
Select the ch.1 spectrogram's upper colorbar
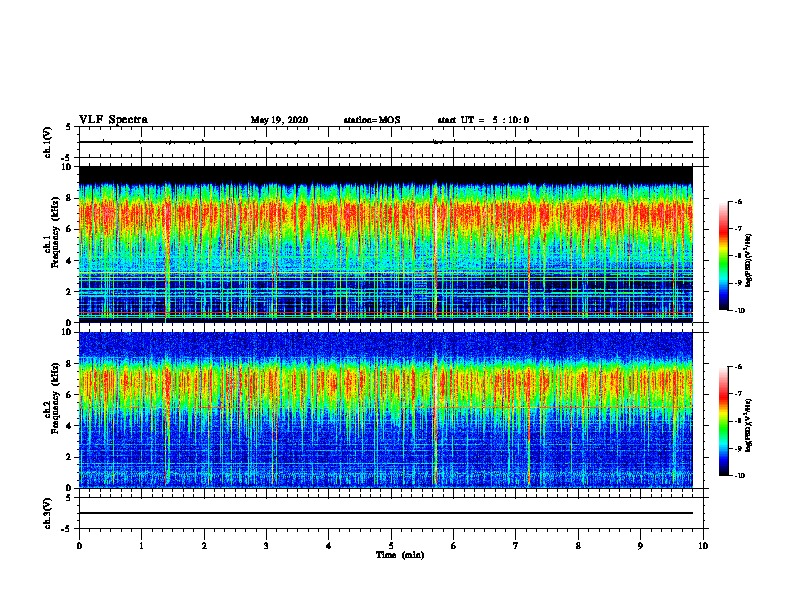point(724,256)
